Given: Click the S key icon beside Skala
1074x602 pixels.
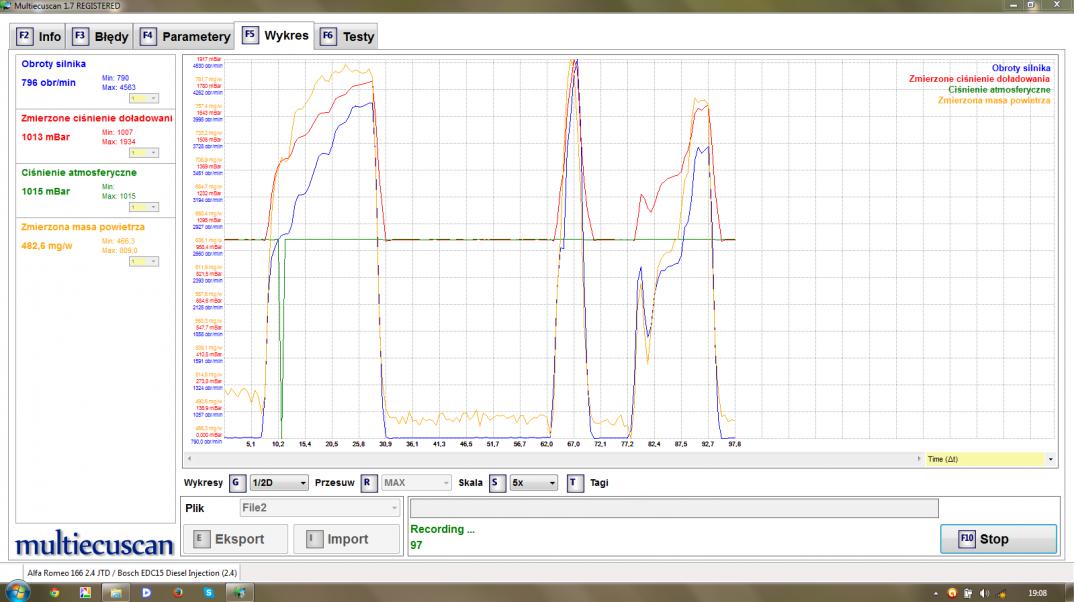Looking at the screenshot, I should (x=496, y=483).
